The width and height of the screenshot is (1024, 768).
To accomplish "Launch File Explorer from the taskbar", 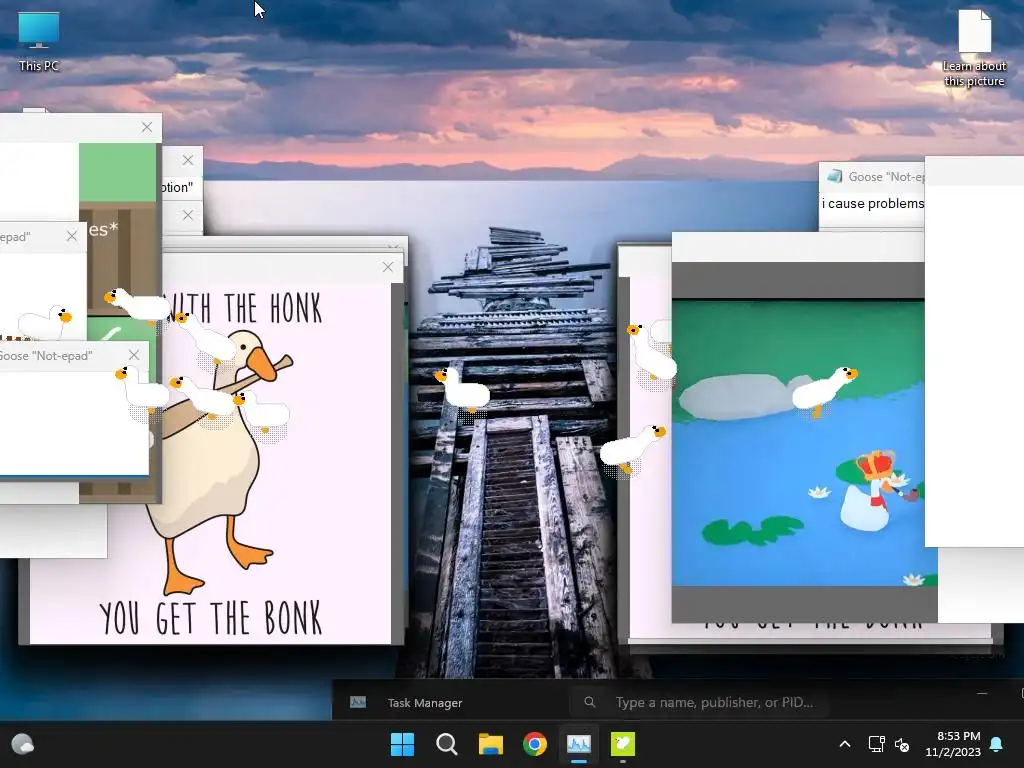I will pyautogui.click(x=490, y=744).
